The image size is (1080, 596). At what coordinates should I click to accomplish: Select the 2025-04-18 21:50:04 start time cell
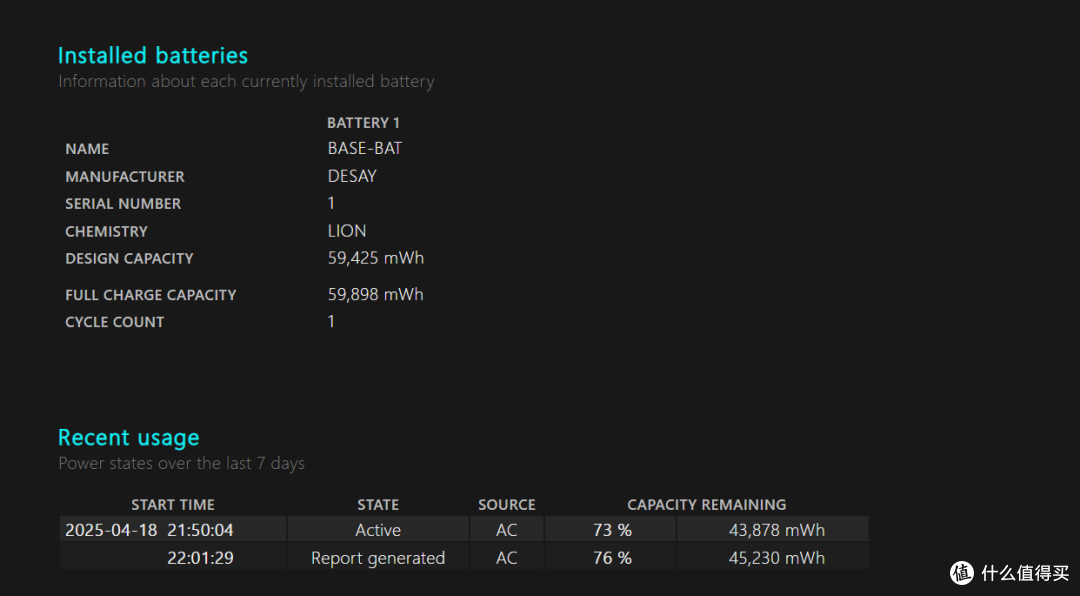pyautogui.click(x=173, y=529)
